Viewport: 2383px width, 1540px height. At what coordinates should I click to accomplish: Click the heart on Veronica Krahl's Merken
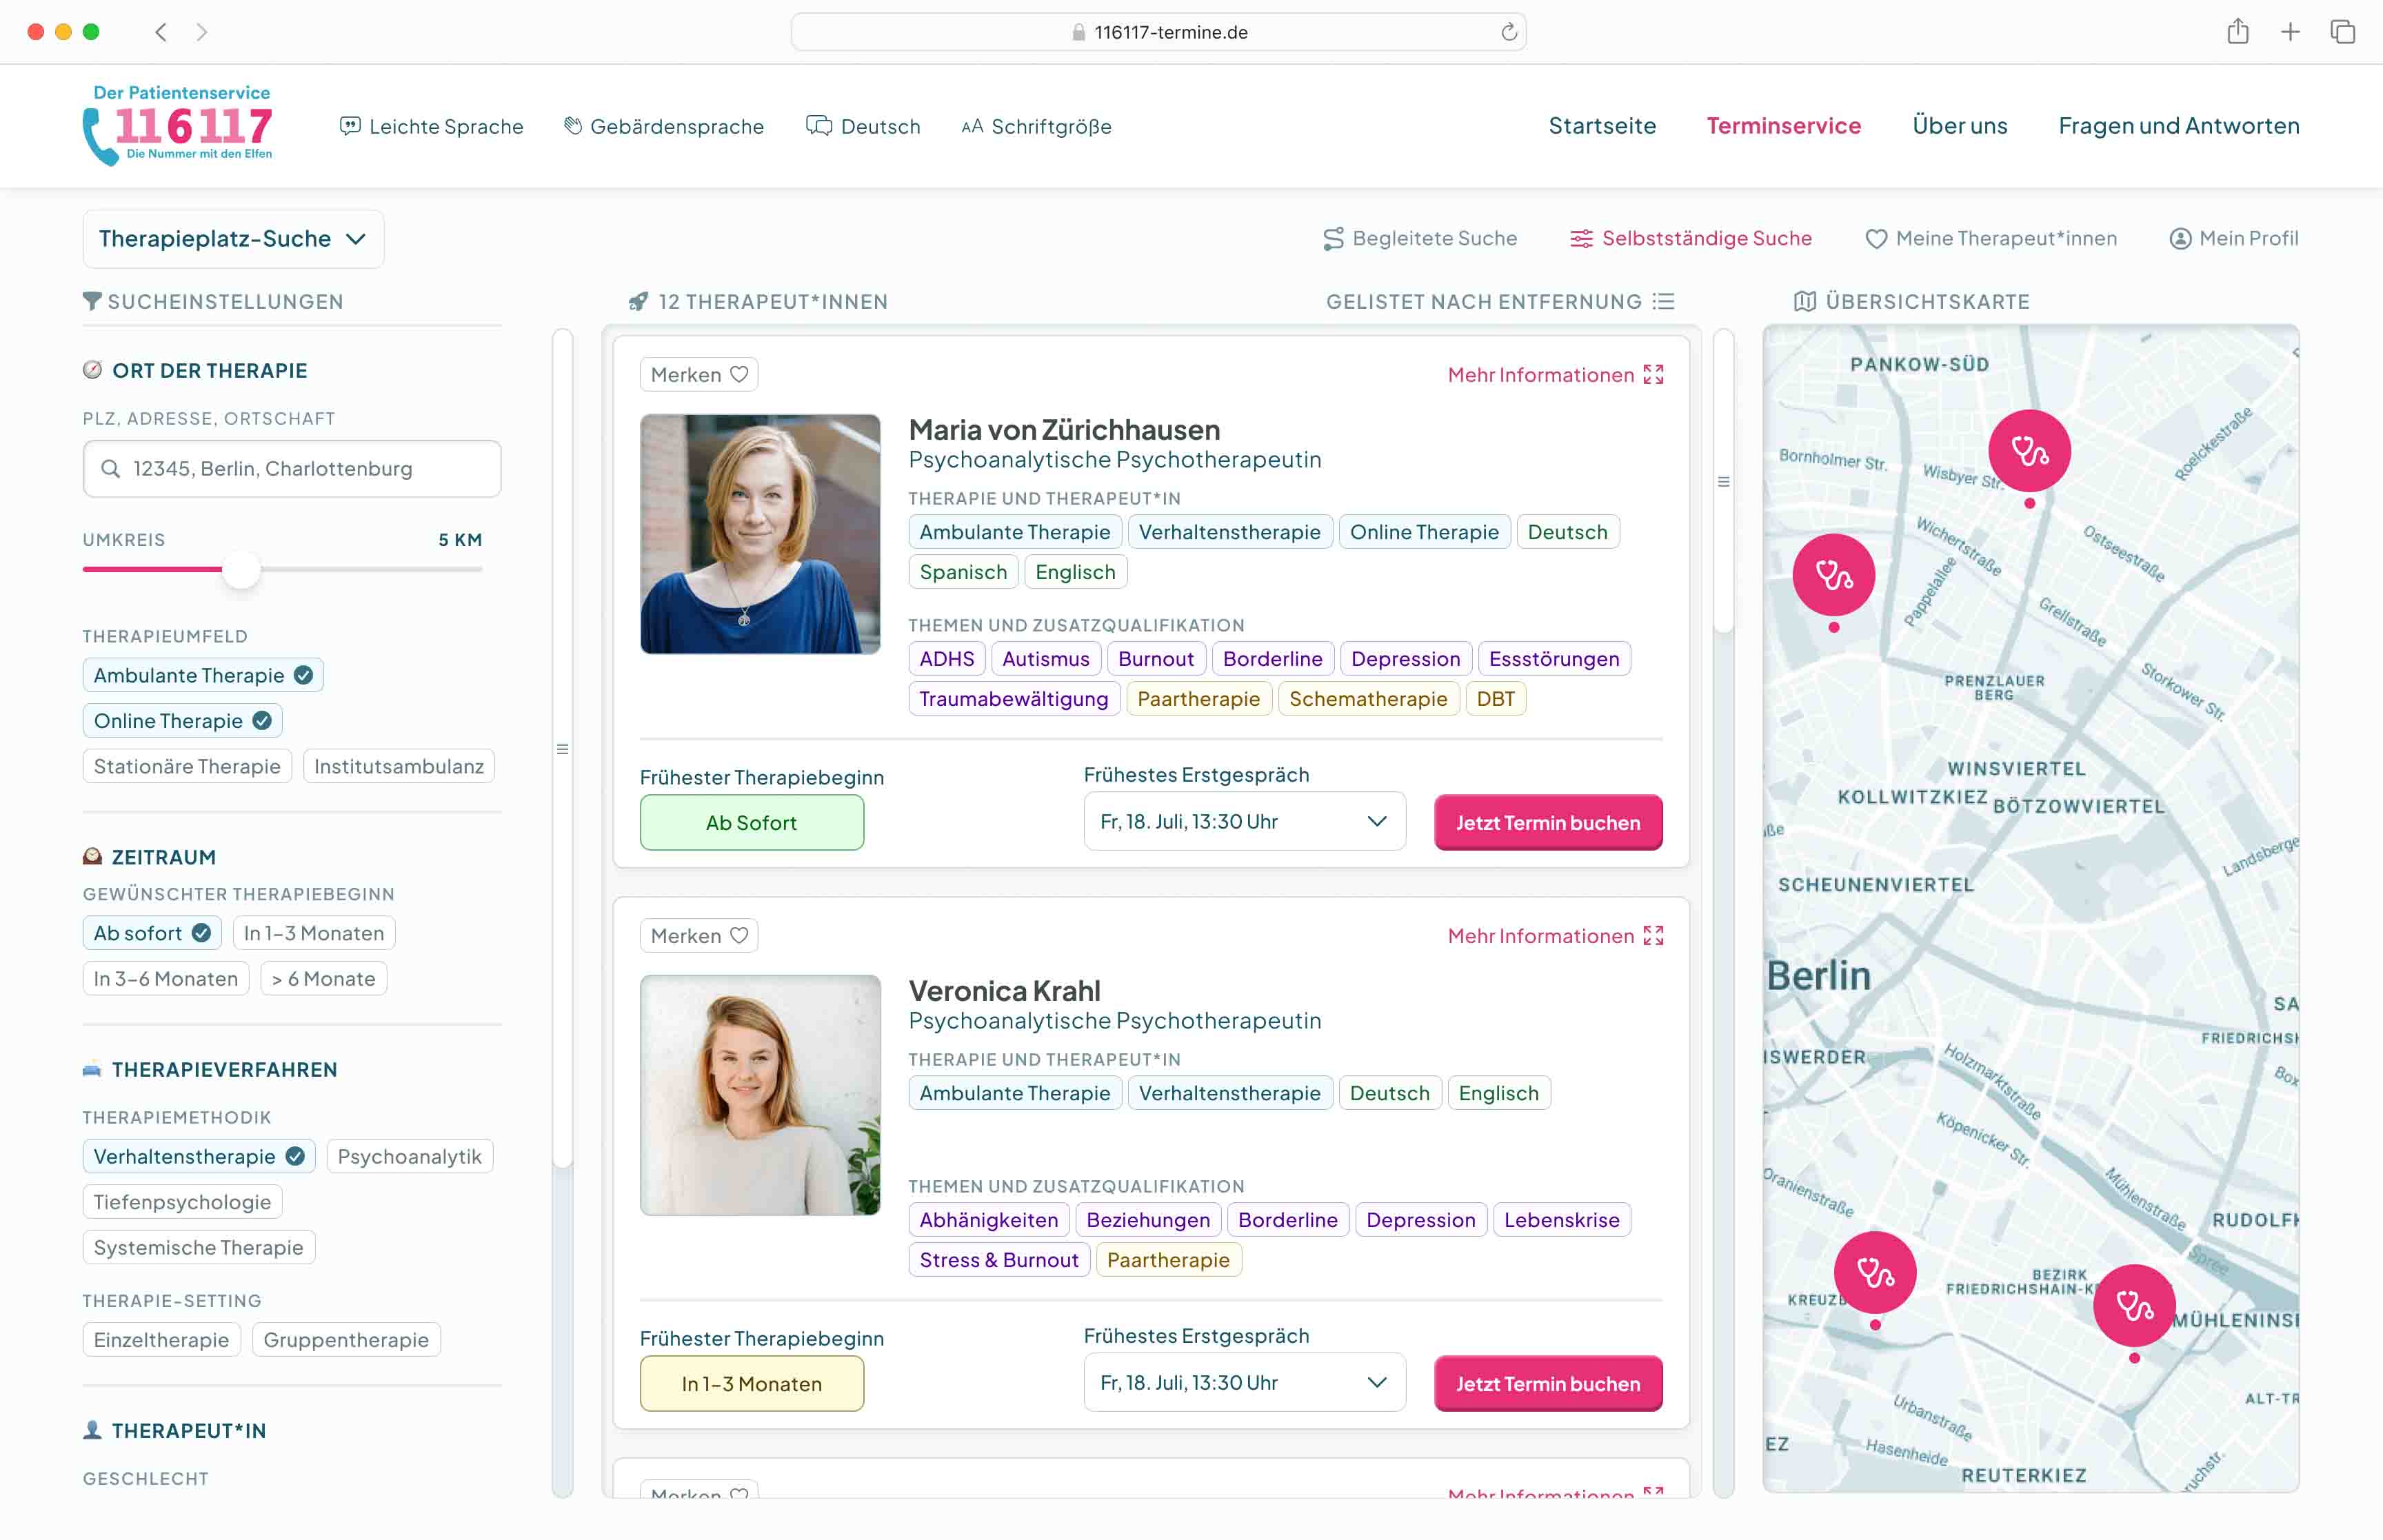tap(739, 935)
